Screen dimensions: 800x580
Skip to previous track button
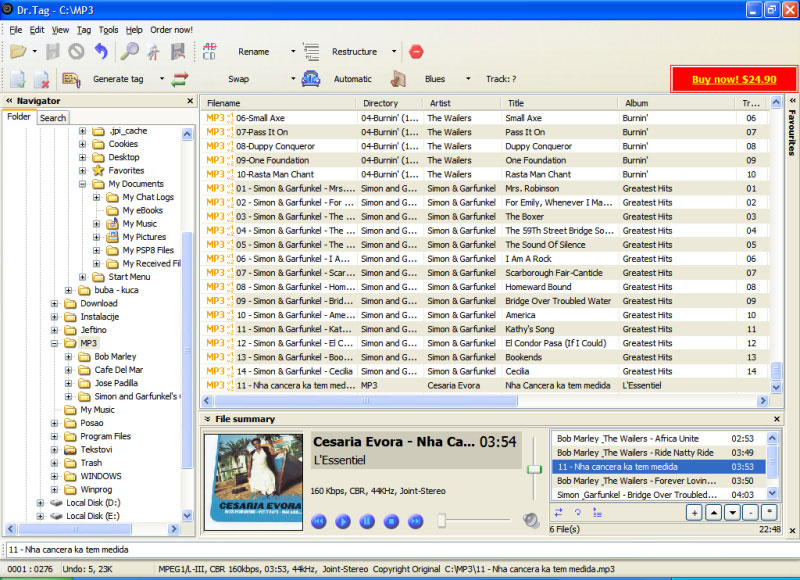pyautogui.click(x=319, y=521)
